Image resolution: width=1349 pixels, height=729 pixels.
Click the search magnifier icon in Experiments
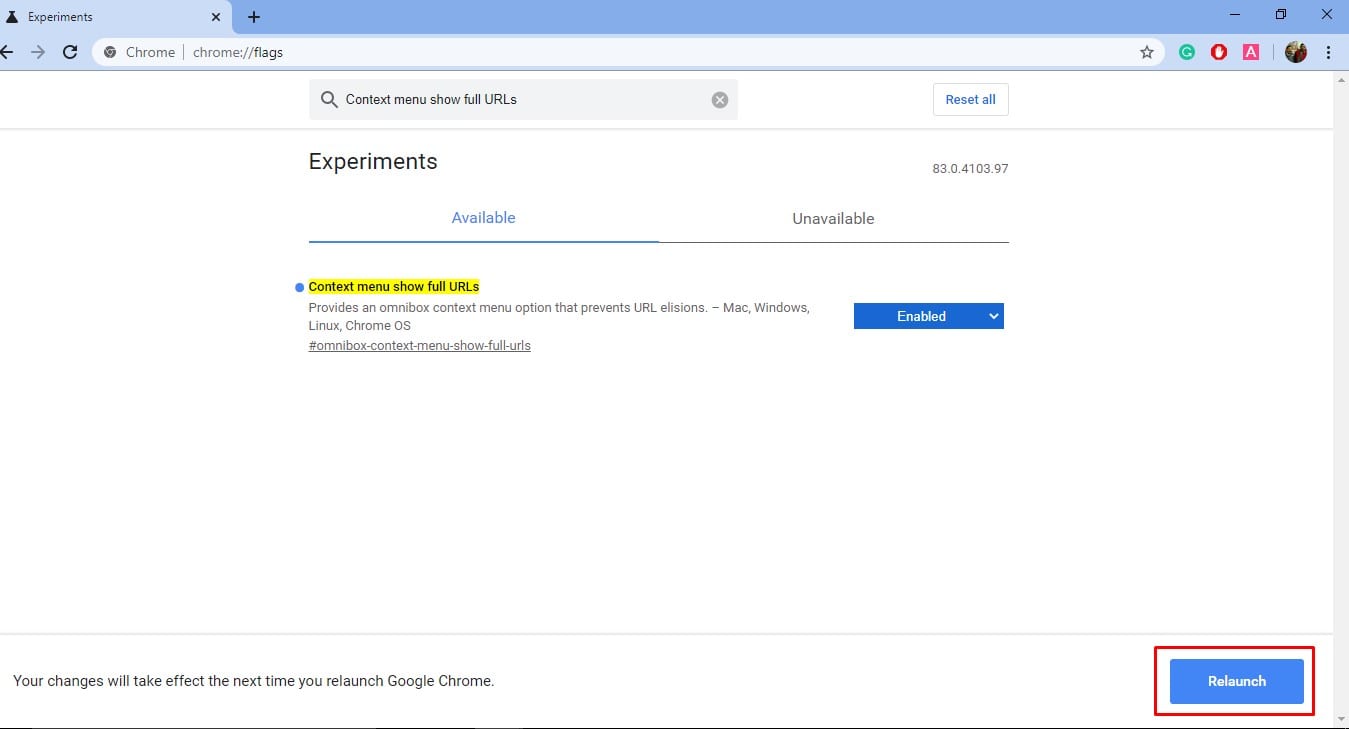(x=329, y=99)
